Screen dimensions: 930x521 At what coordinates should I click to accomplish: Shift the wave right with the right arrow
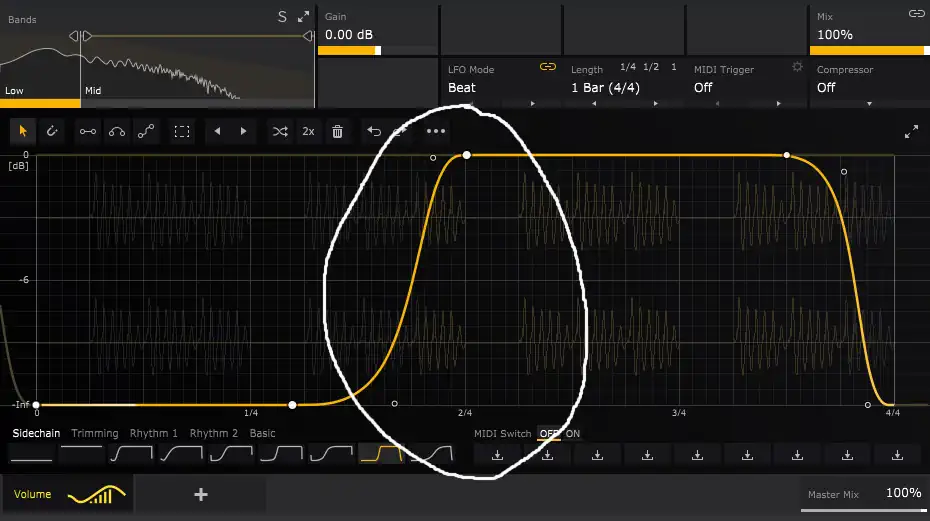(x=243, y=131)
